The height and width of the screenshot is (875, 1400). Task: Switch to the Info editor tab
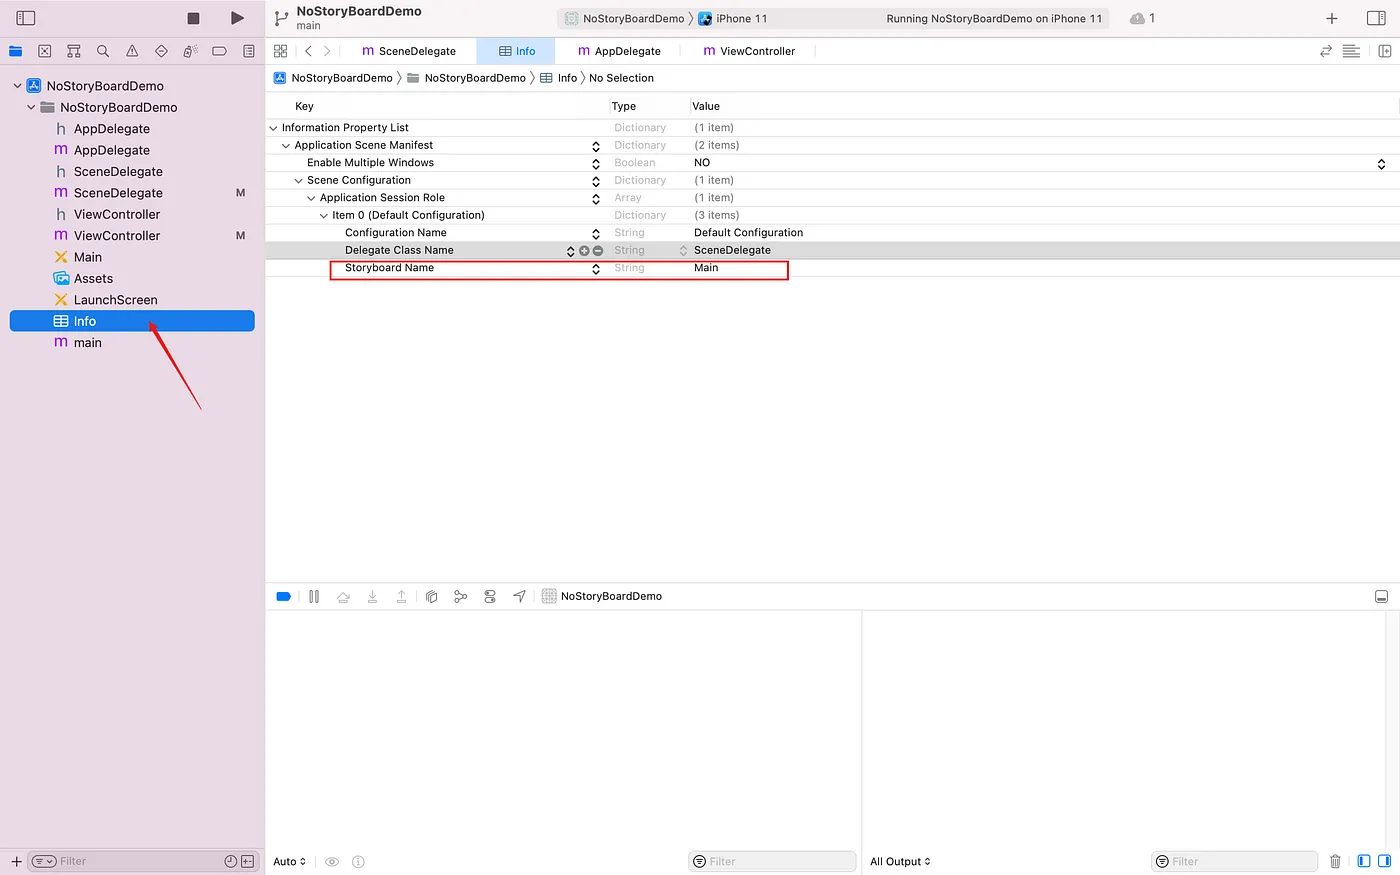click(517, 51)
